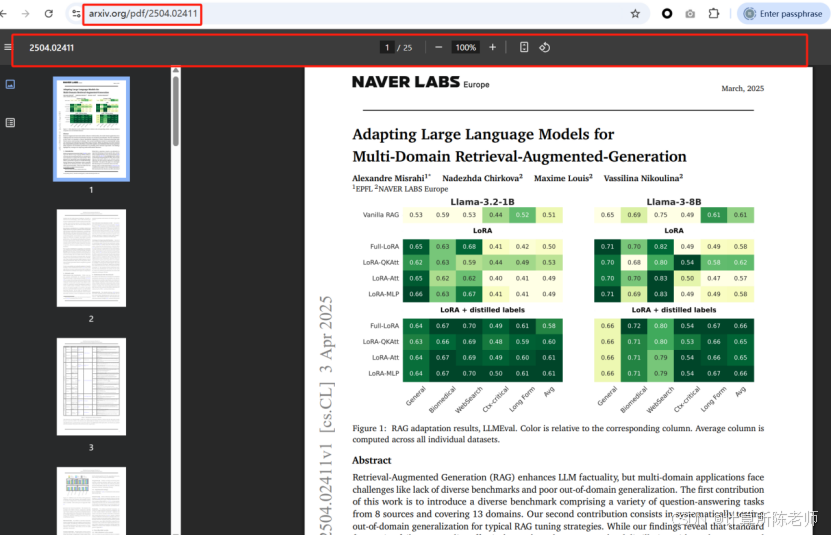The image size is (831, 535).
Task: Go back to the previous page
Action: point(4,14)
